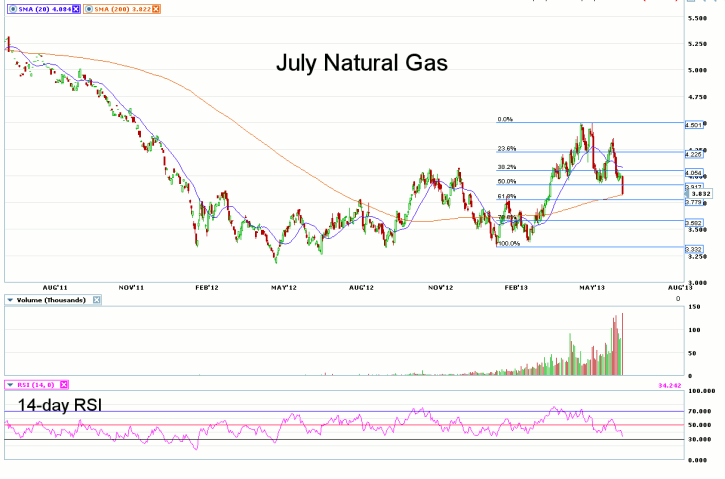Click the 4.501 price tag on axis

(693, 125)
